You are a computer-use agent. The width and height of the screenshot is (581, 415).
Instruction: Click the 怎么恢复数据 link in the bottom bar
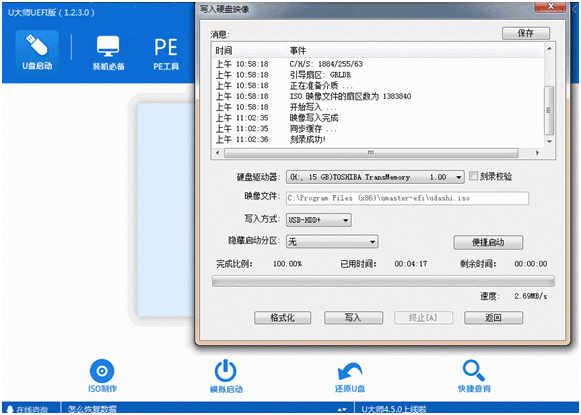(93, 409)
